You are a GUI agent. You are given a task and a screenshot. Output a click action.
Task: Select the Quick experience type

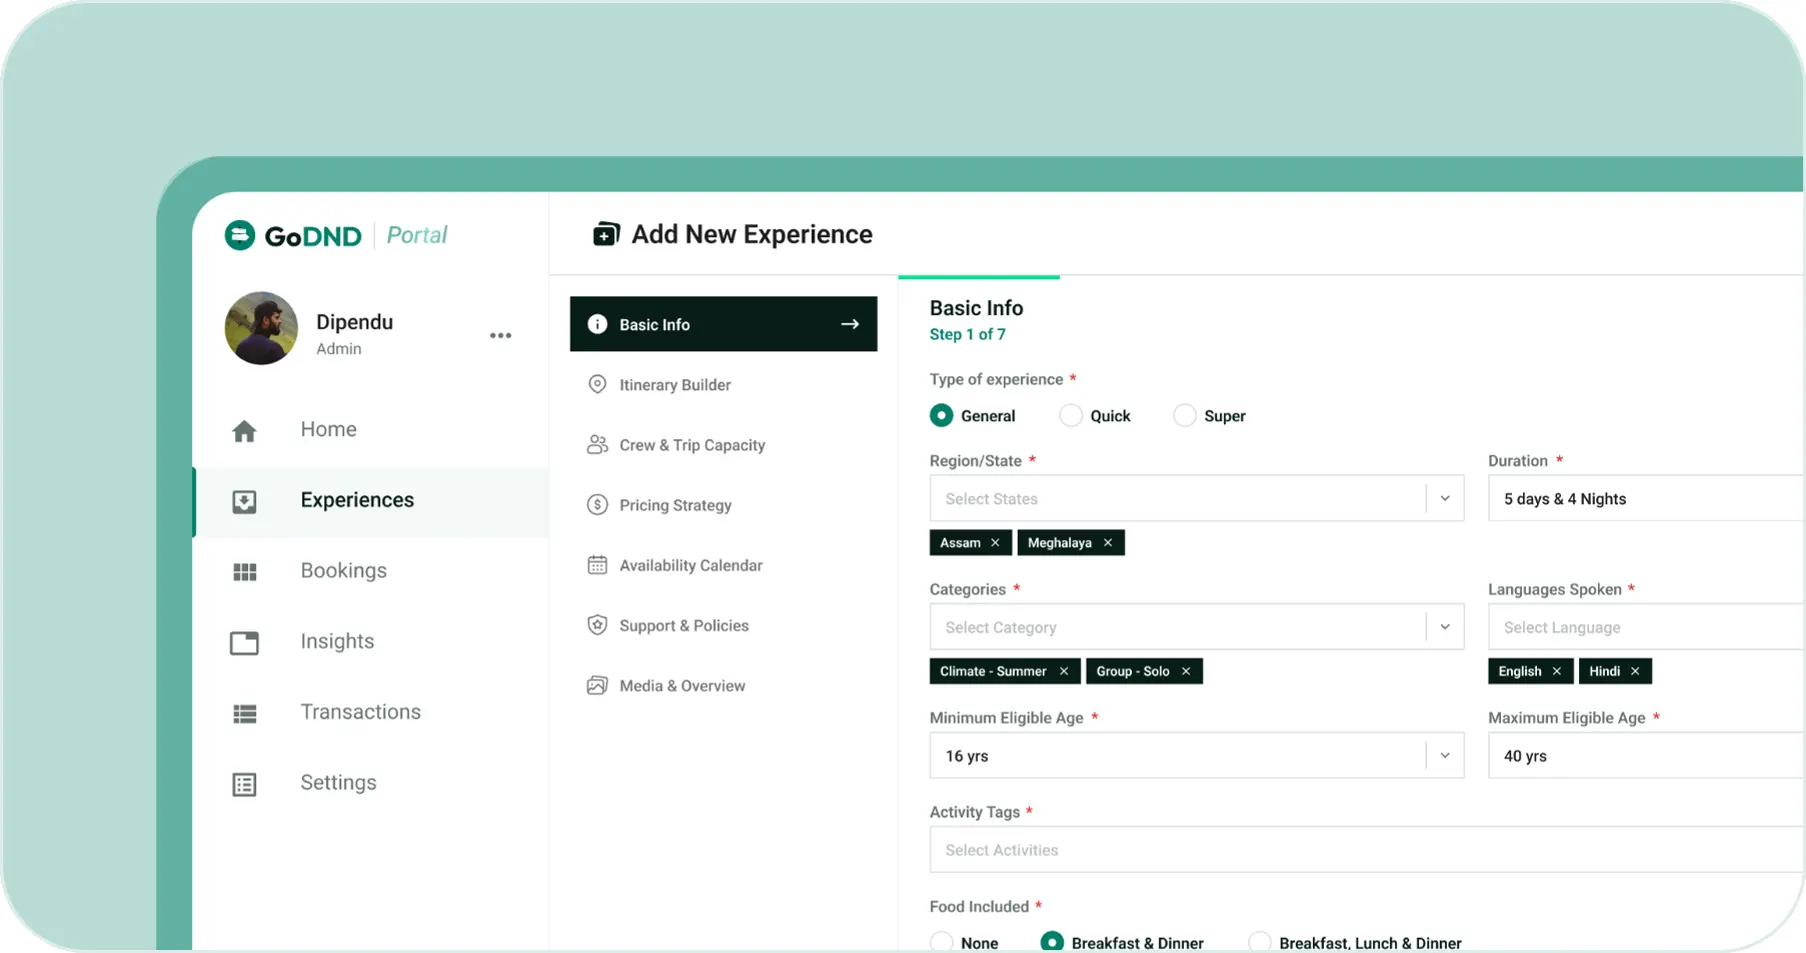click(1071, 416)
